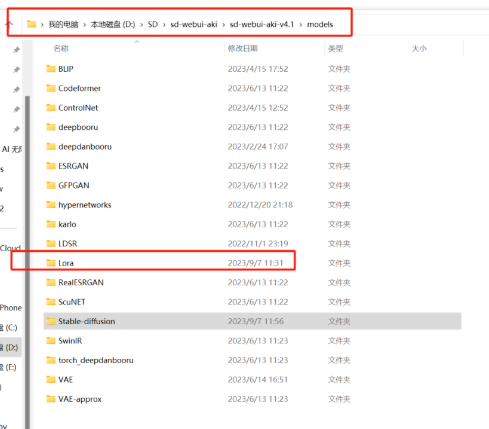Select the karlo folder name
Screen dimensions: 489x429
coord(67,224)
